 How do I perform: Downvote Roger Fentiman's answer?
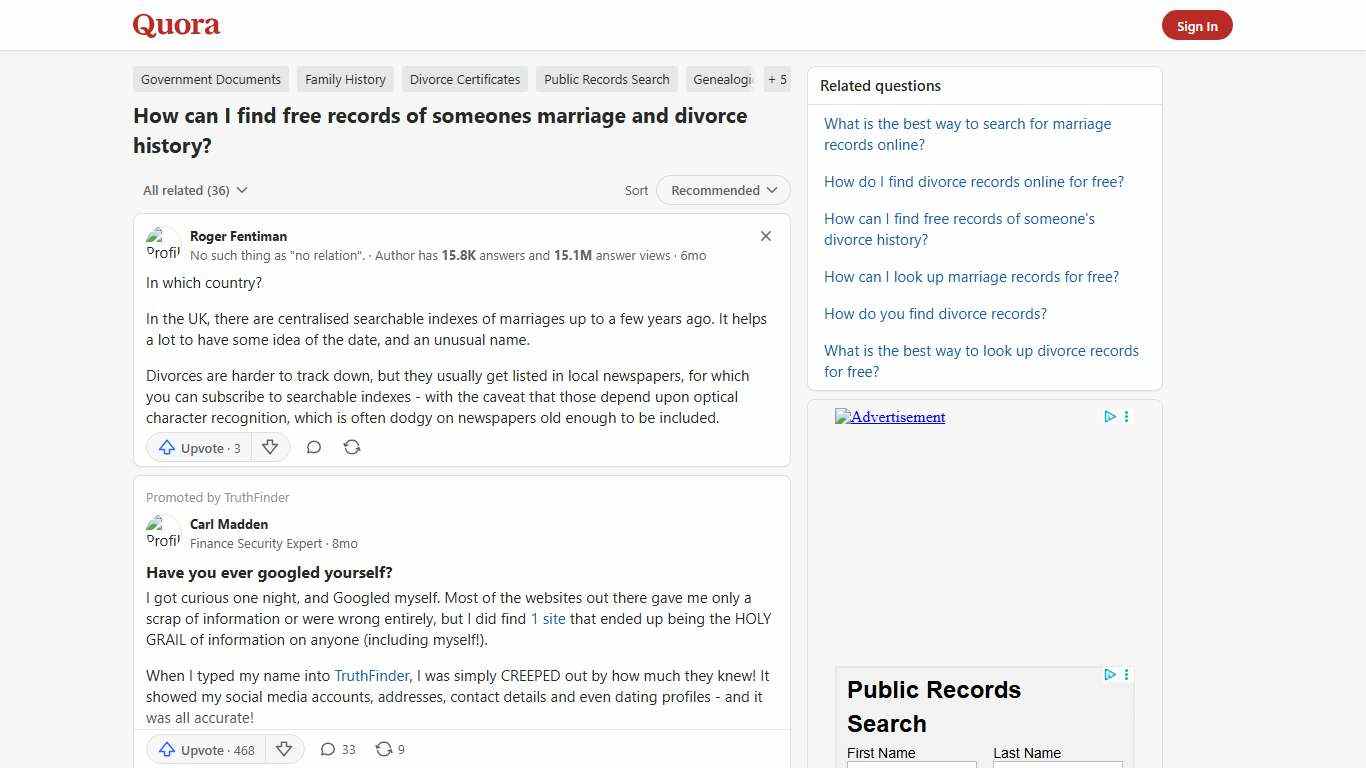[270, 447]
